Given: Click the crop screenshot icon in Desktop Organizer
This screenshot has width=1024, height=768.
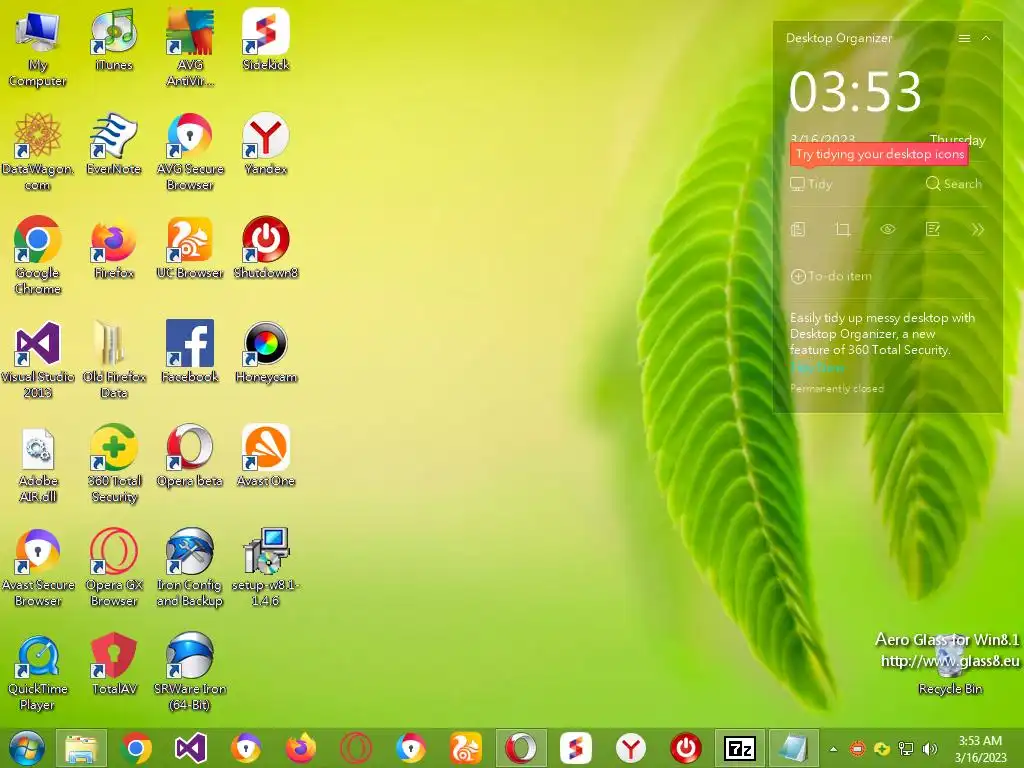Looking at the screenshot, I should [842, 229].
